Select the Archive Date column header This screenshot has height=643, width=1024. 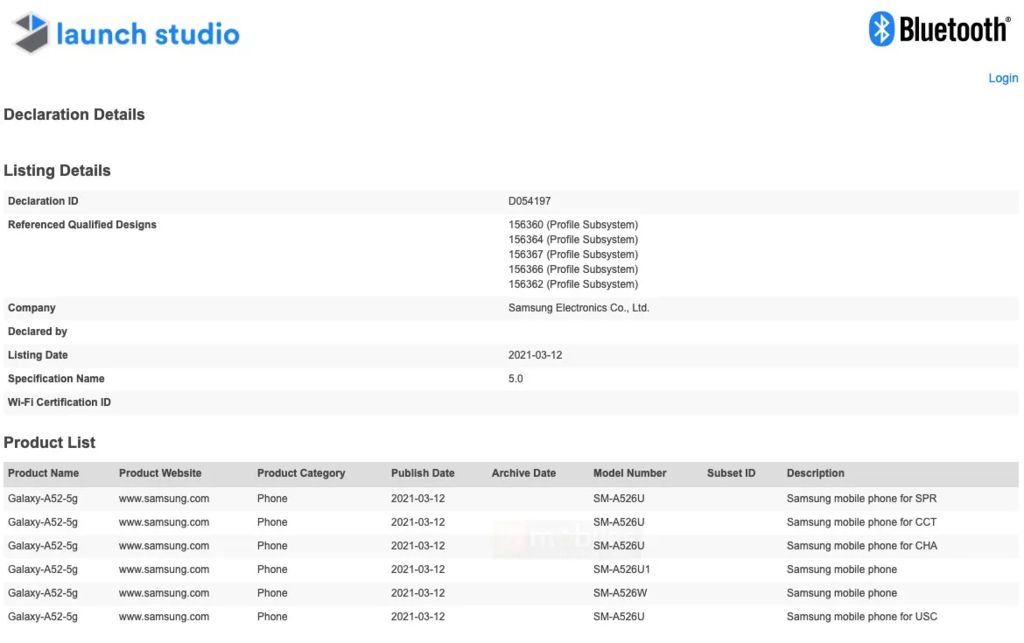(523, 473)
